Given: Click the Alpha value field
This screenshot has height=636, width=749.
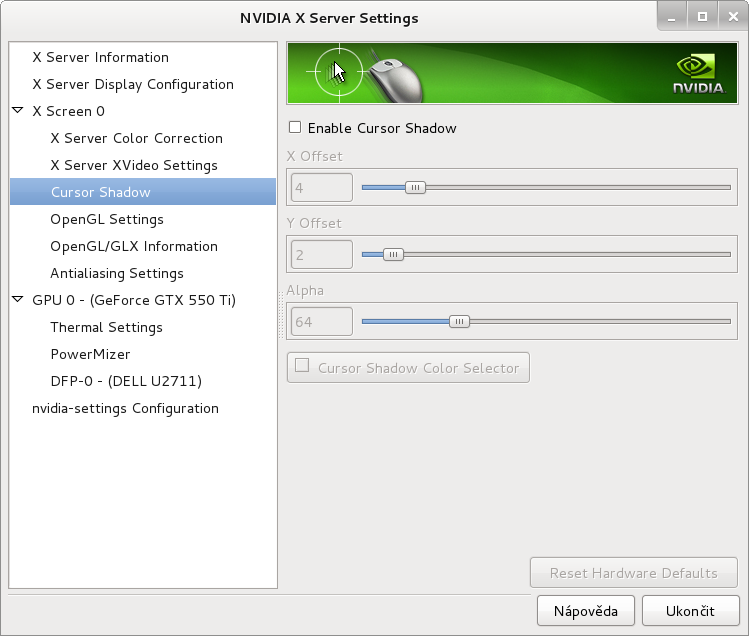Looking at the screenshot, I should point(321,321).
